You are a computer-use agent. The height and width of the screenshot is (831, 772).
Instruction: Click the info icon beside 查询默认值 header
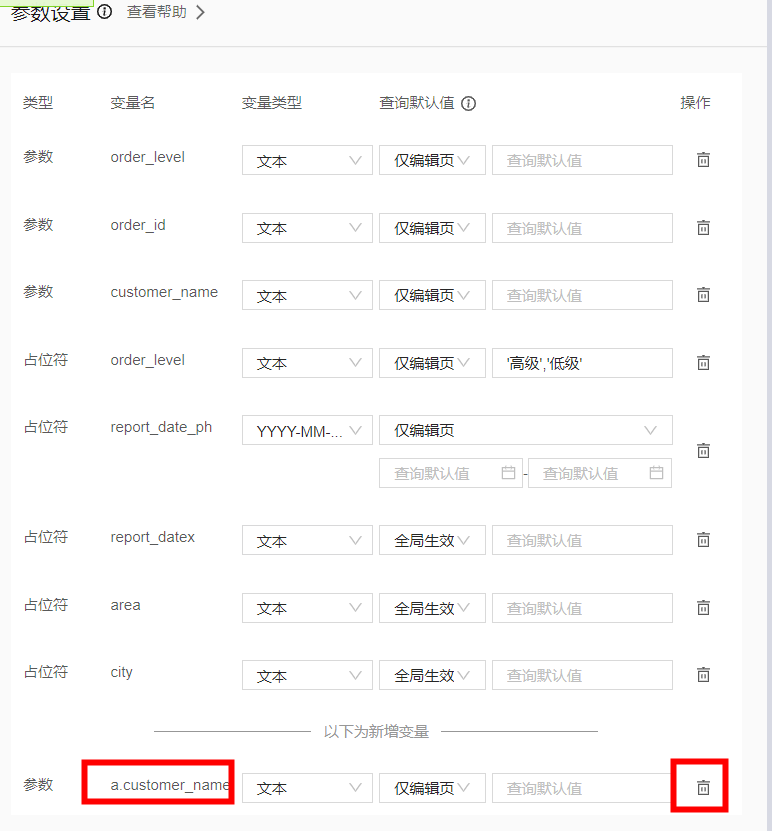click(x=468, y=104)
